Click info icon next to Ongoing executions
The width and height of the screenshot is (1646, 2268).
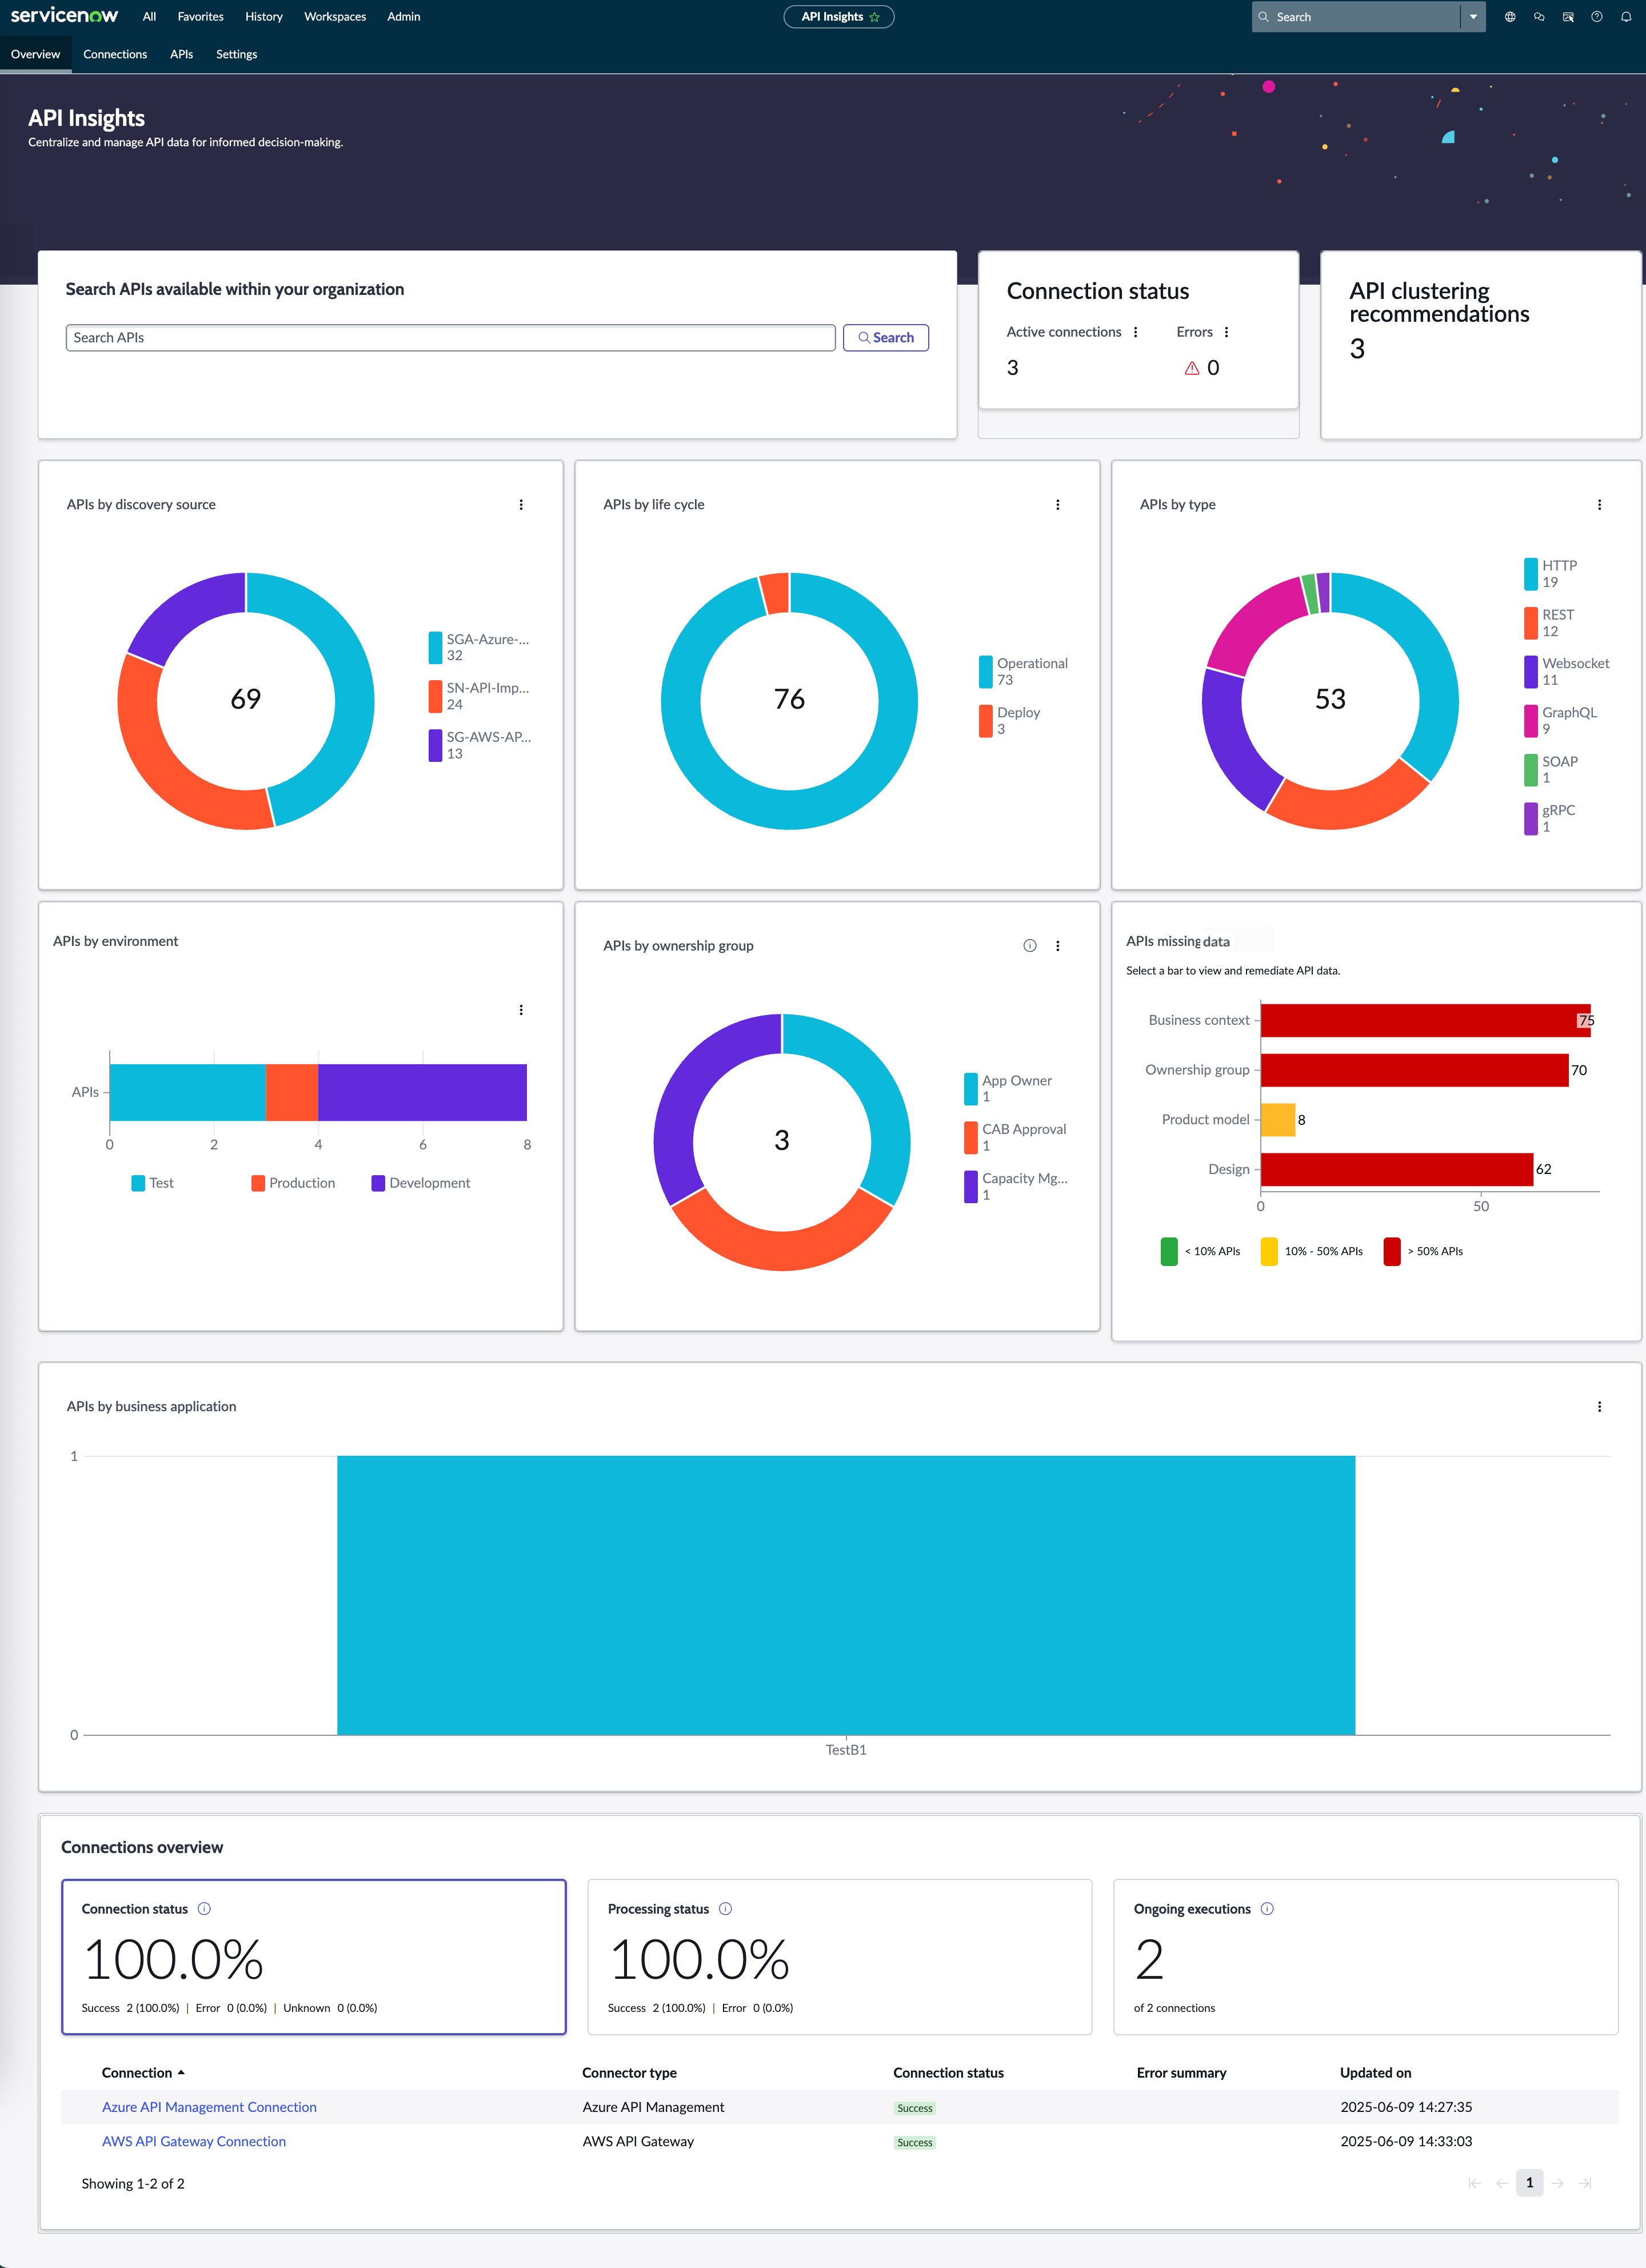1267,1908
